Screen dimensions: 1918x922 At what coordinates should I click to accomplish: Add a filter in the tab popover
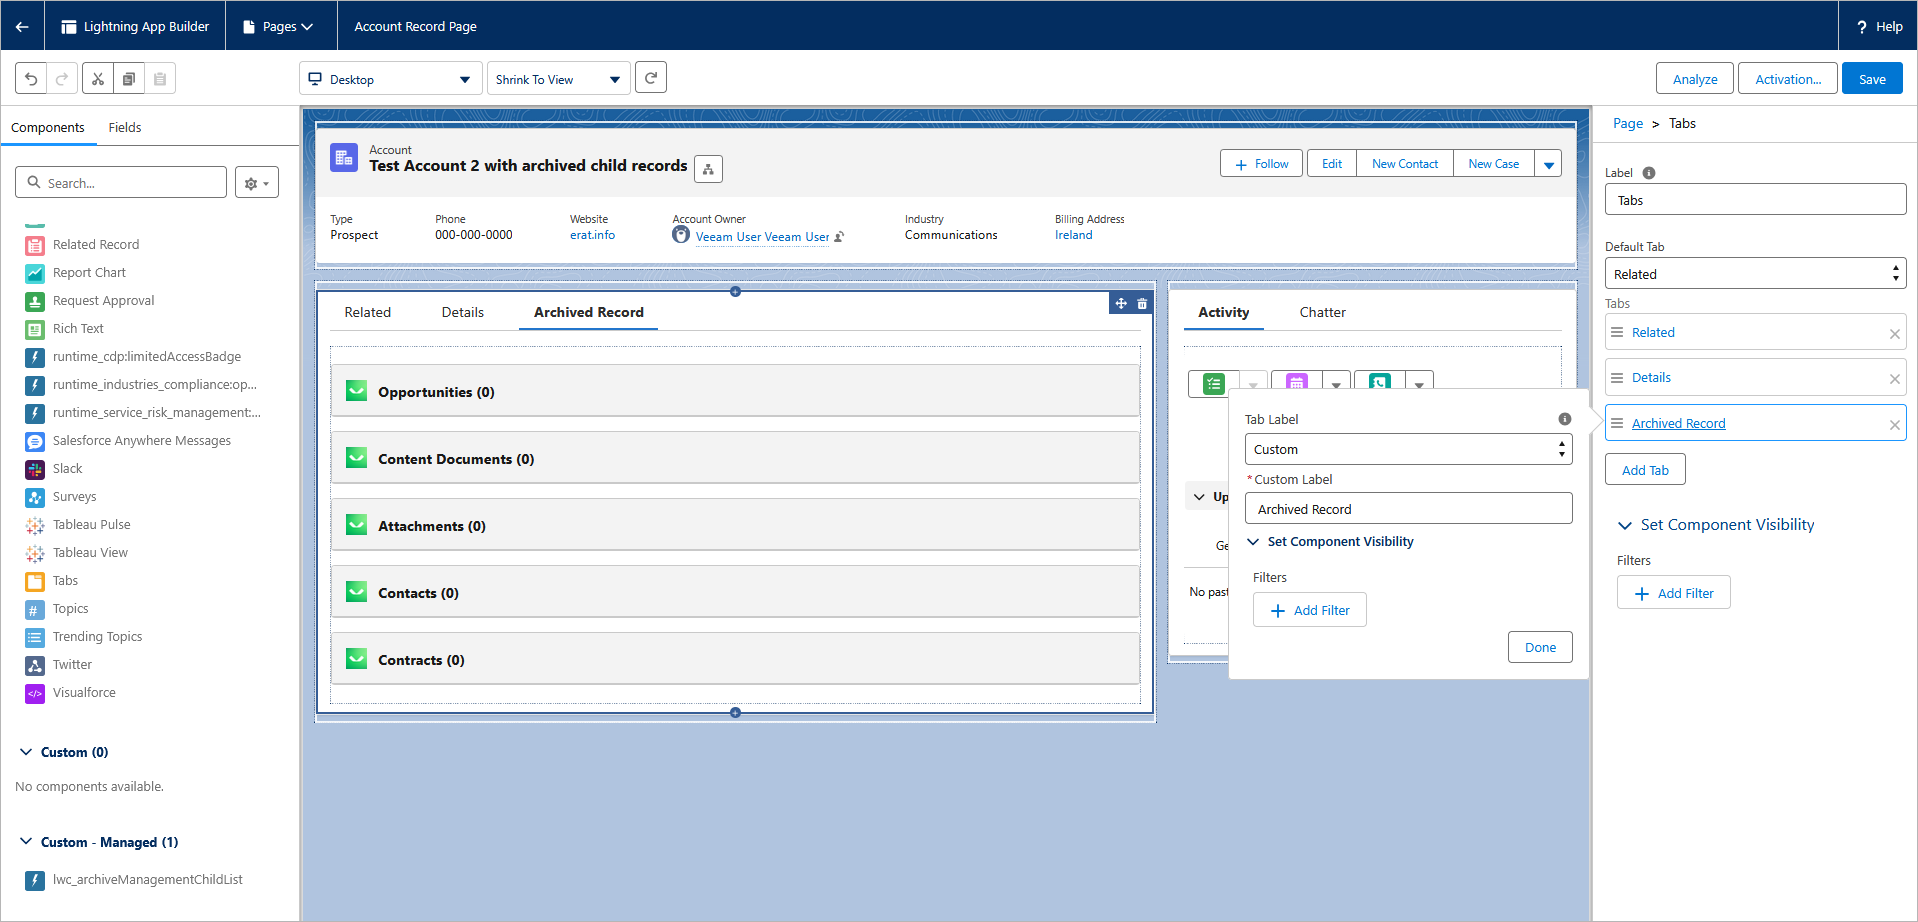[x=1310, y=610]
